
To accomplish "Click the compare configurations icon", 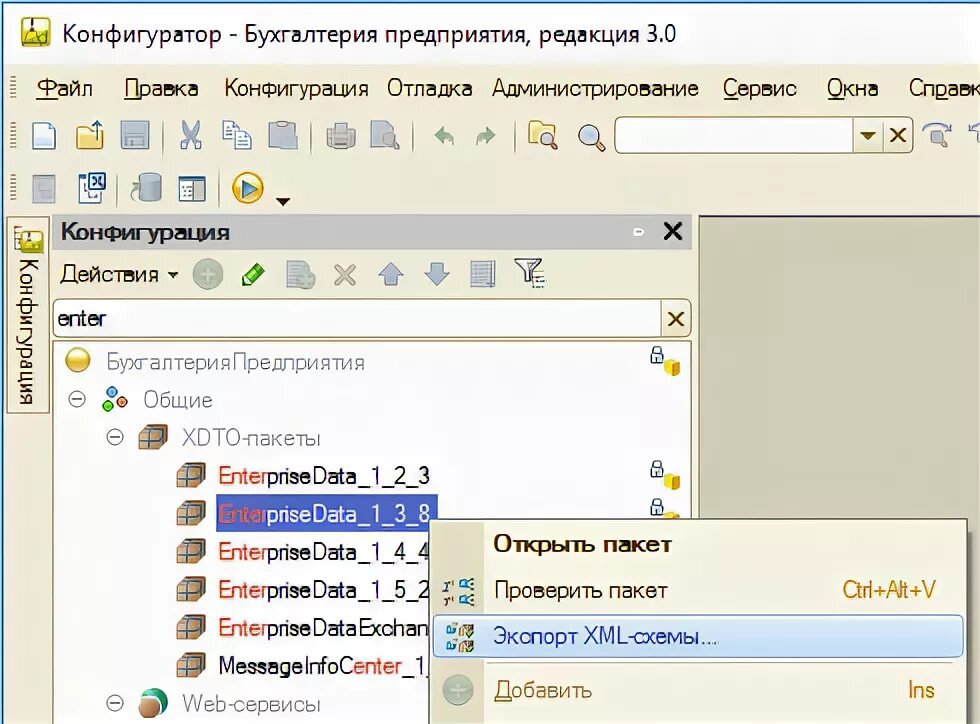I will tap(92, 188).
